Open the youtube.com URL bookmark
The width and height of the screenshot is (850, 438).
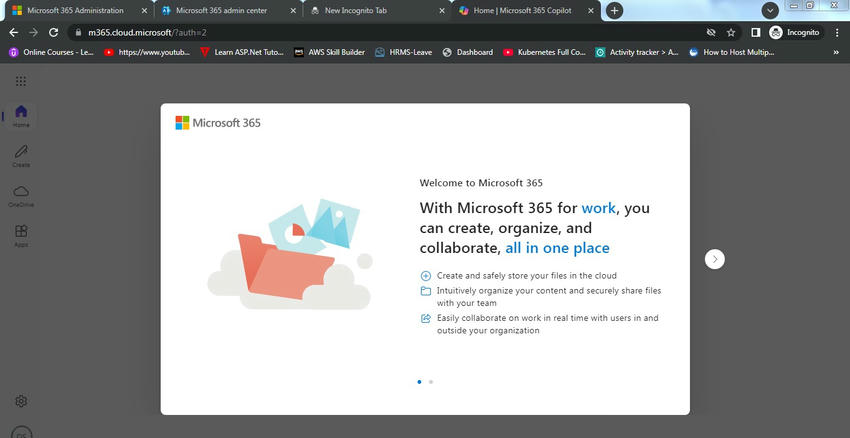coord(147,53)
